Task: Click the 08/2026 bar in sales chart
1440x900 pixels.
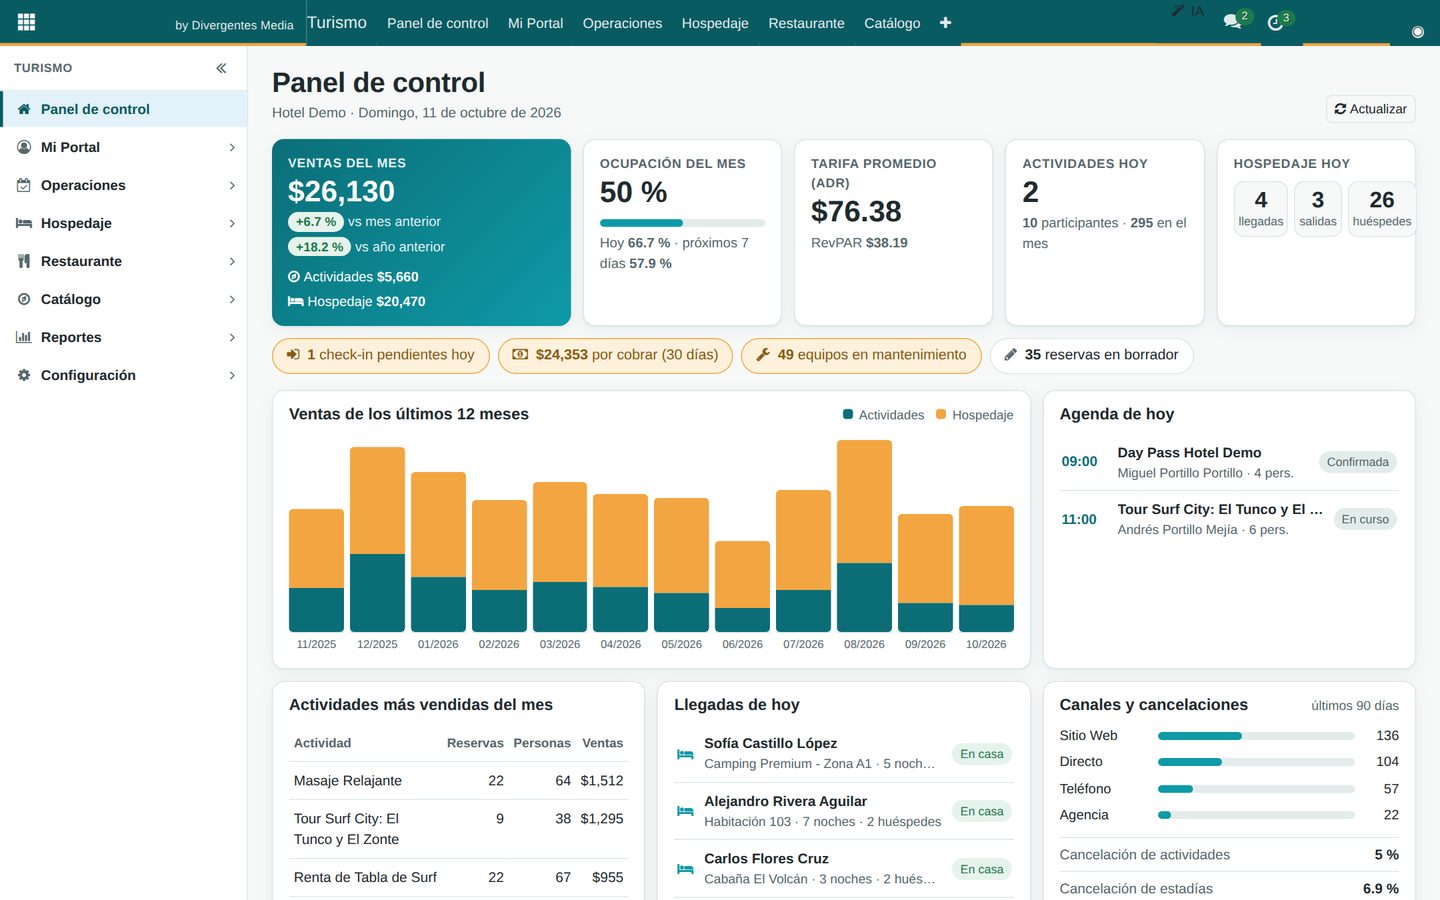Action: point(864,536)
